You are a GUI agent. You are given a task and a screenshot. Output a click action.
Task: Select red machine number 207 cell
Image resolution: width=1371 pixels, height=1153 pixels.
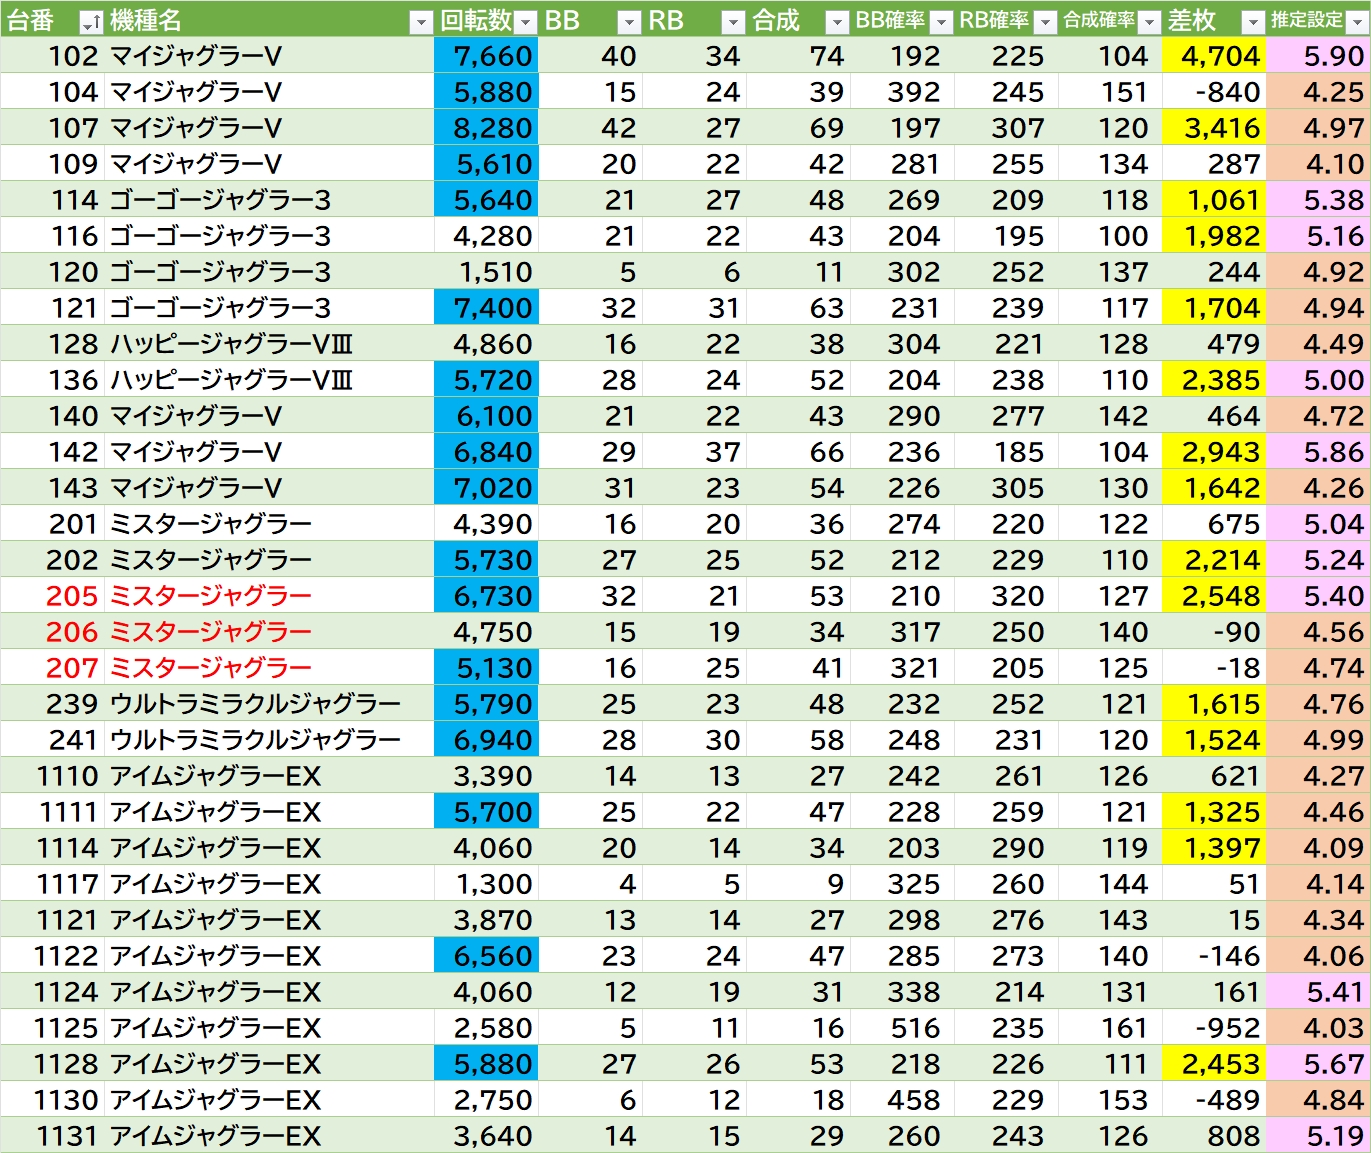pos(52,668)
